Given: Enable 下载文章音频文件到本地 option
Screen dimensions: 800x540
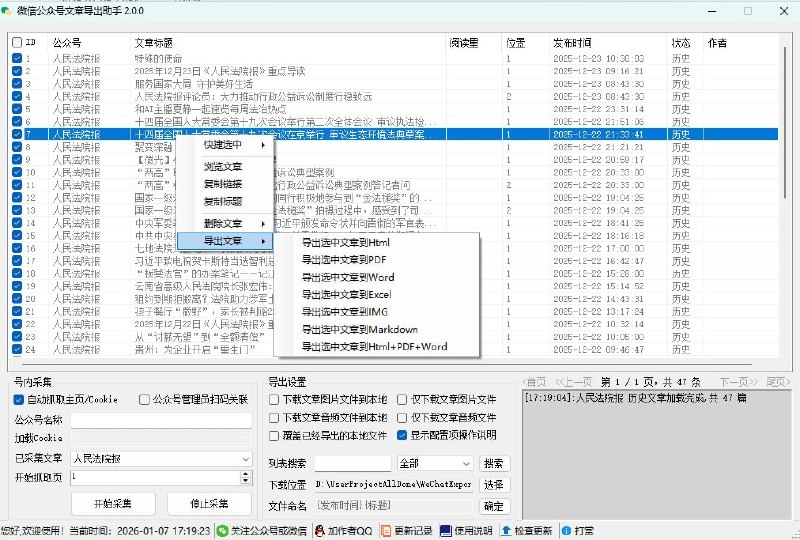Looking at the screenshot, I should pos(274,418).
